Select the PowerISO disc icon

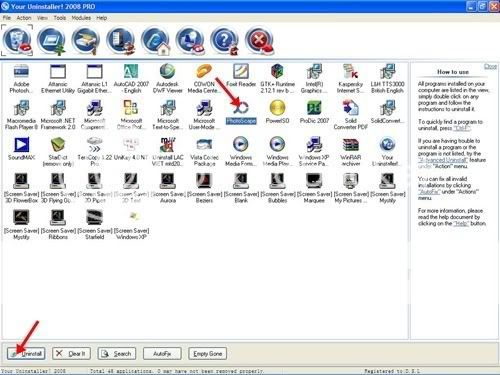pos(277,107)
